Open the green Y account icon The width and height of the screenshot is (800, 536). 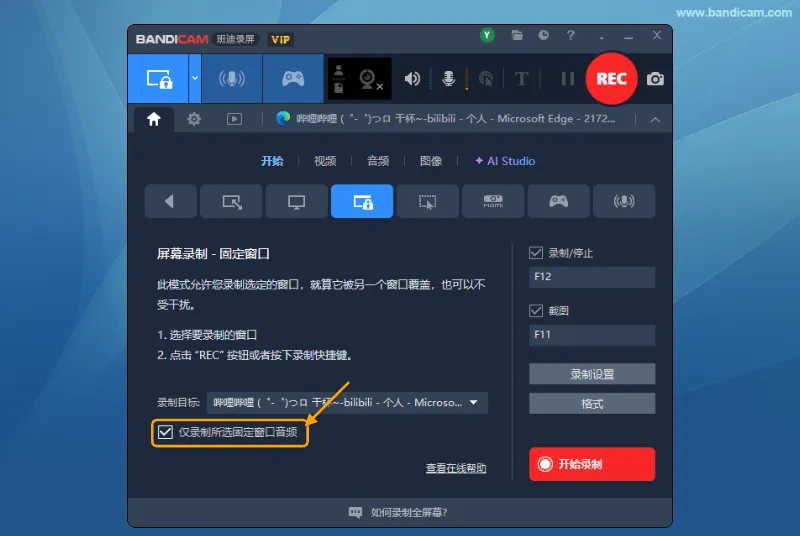(487, 35)
